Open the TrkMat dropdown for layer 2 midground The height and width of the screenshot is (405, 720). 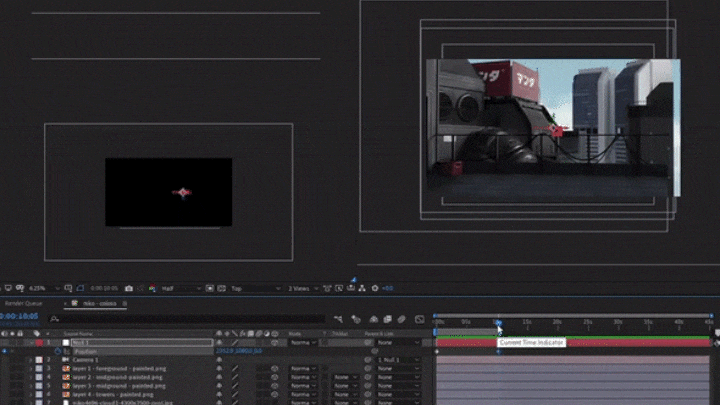click(x=345, y=377)
